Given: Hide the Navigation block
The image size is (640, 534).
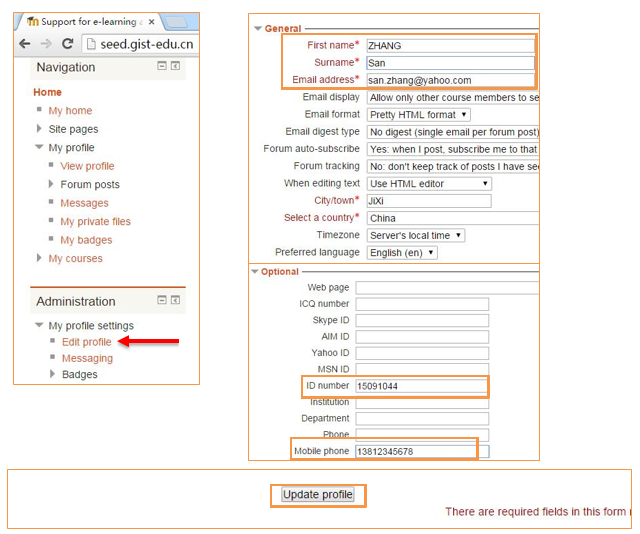Looking at the screenshot, I should pos(163,66).
